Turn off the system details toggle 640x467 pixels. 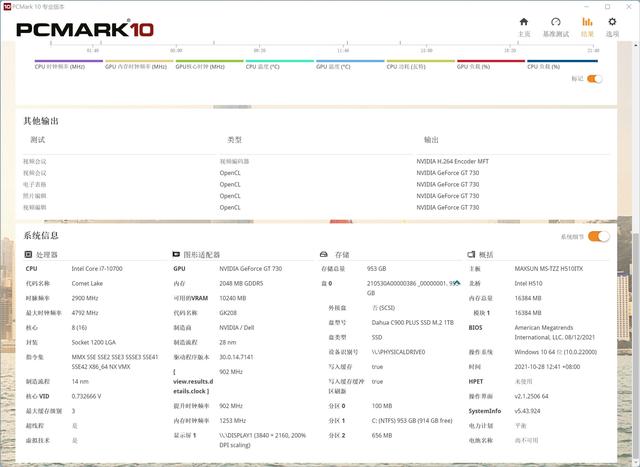pyautogui.click(x=599, y=236)
